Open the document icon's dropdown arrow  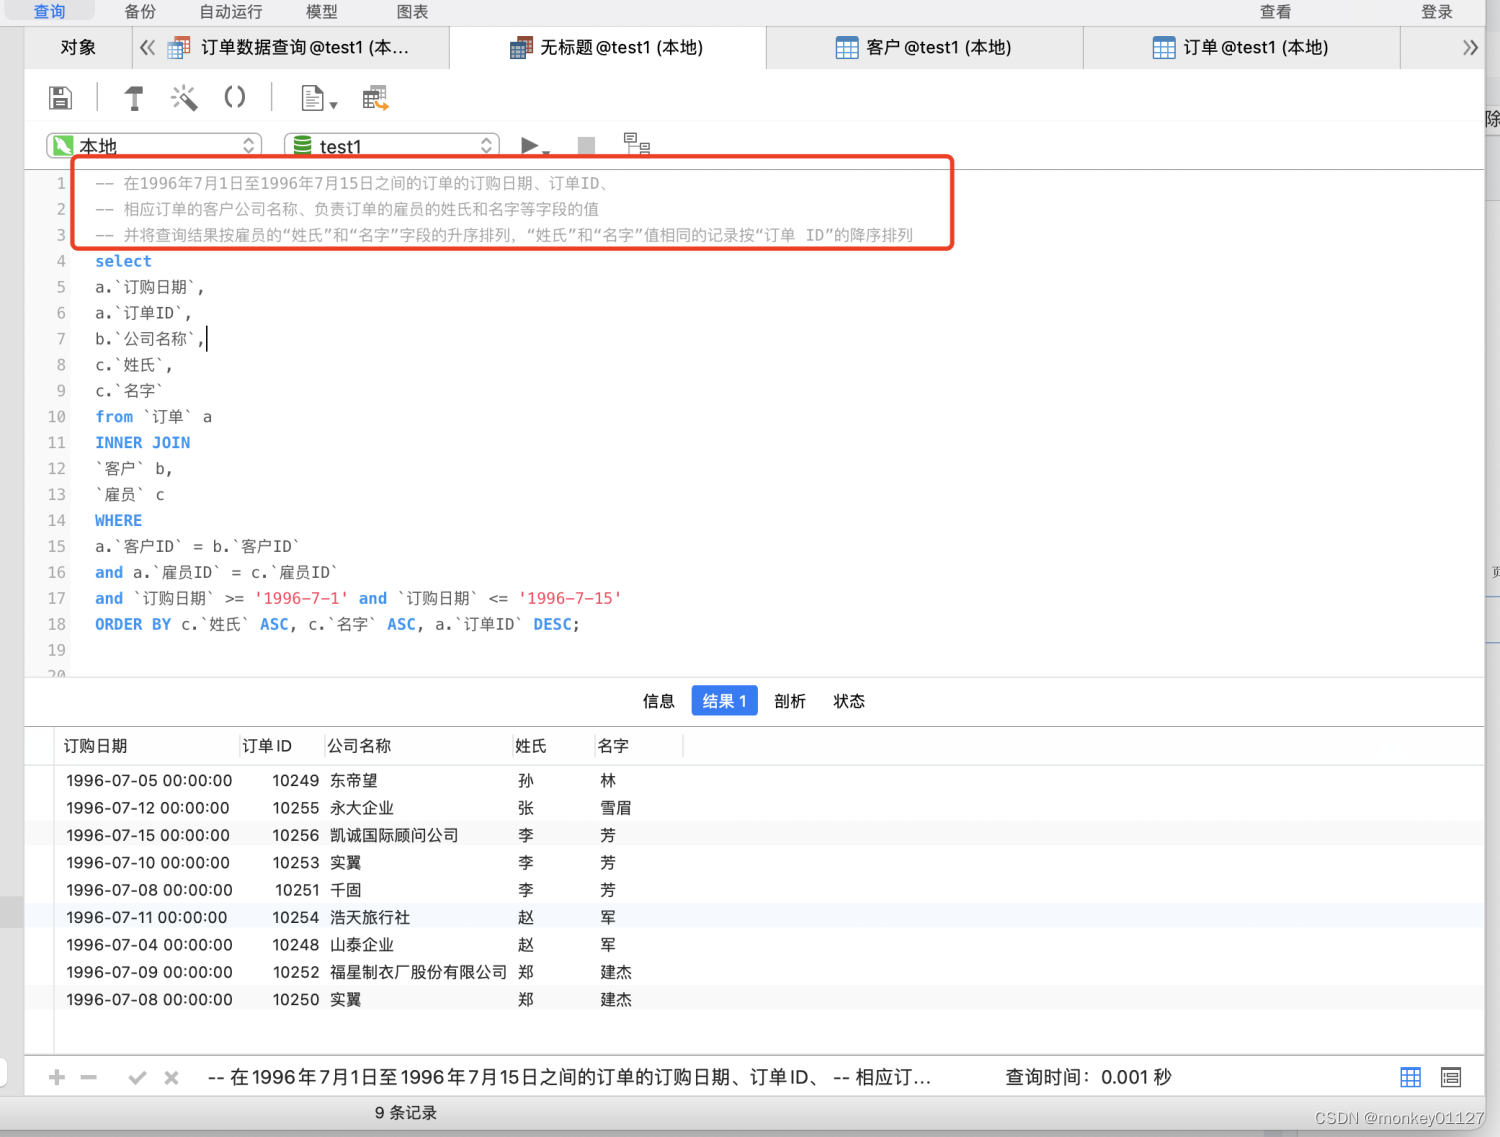point(333,104)
